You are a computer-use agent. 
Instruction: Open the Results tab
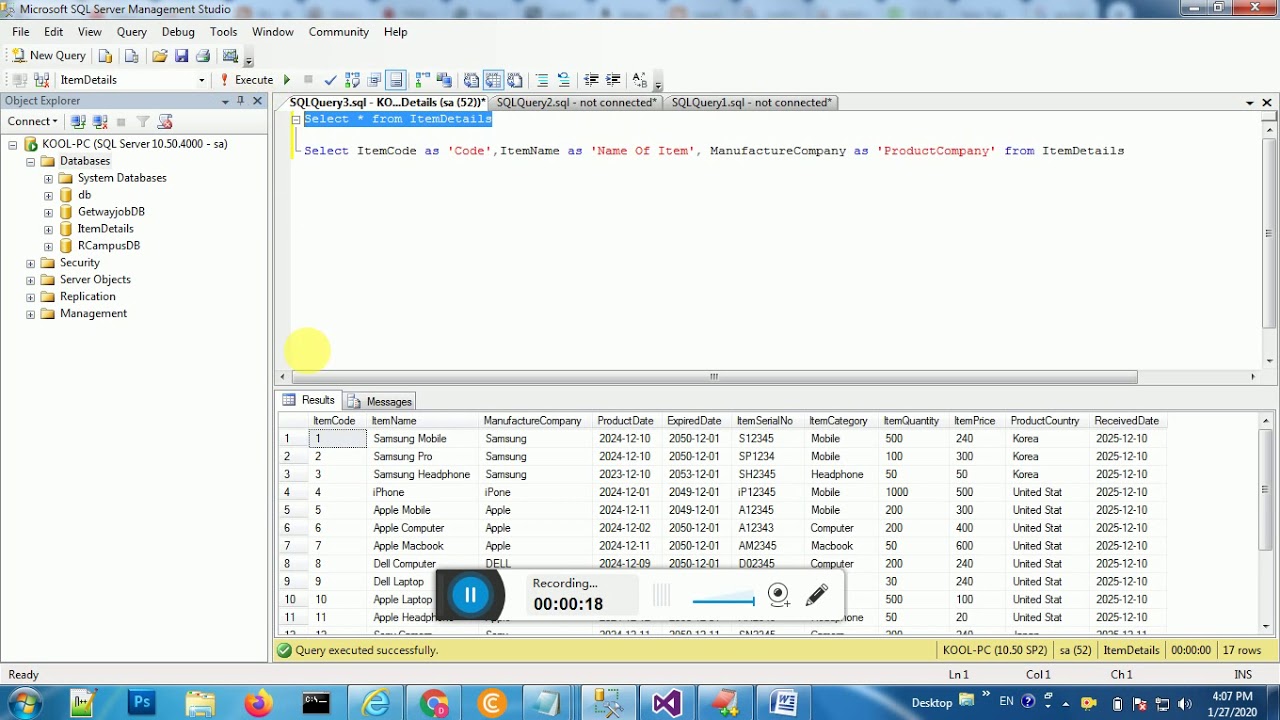(x=309, y=400)
